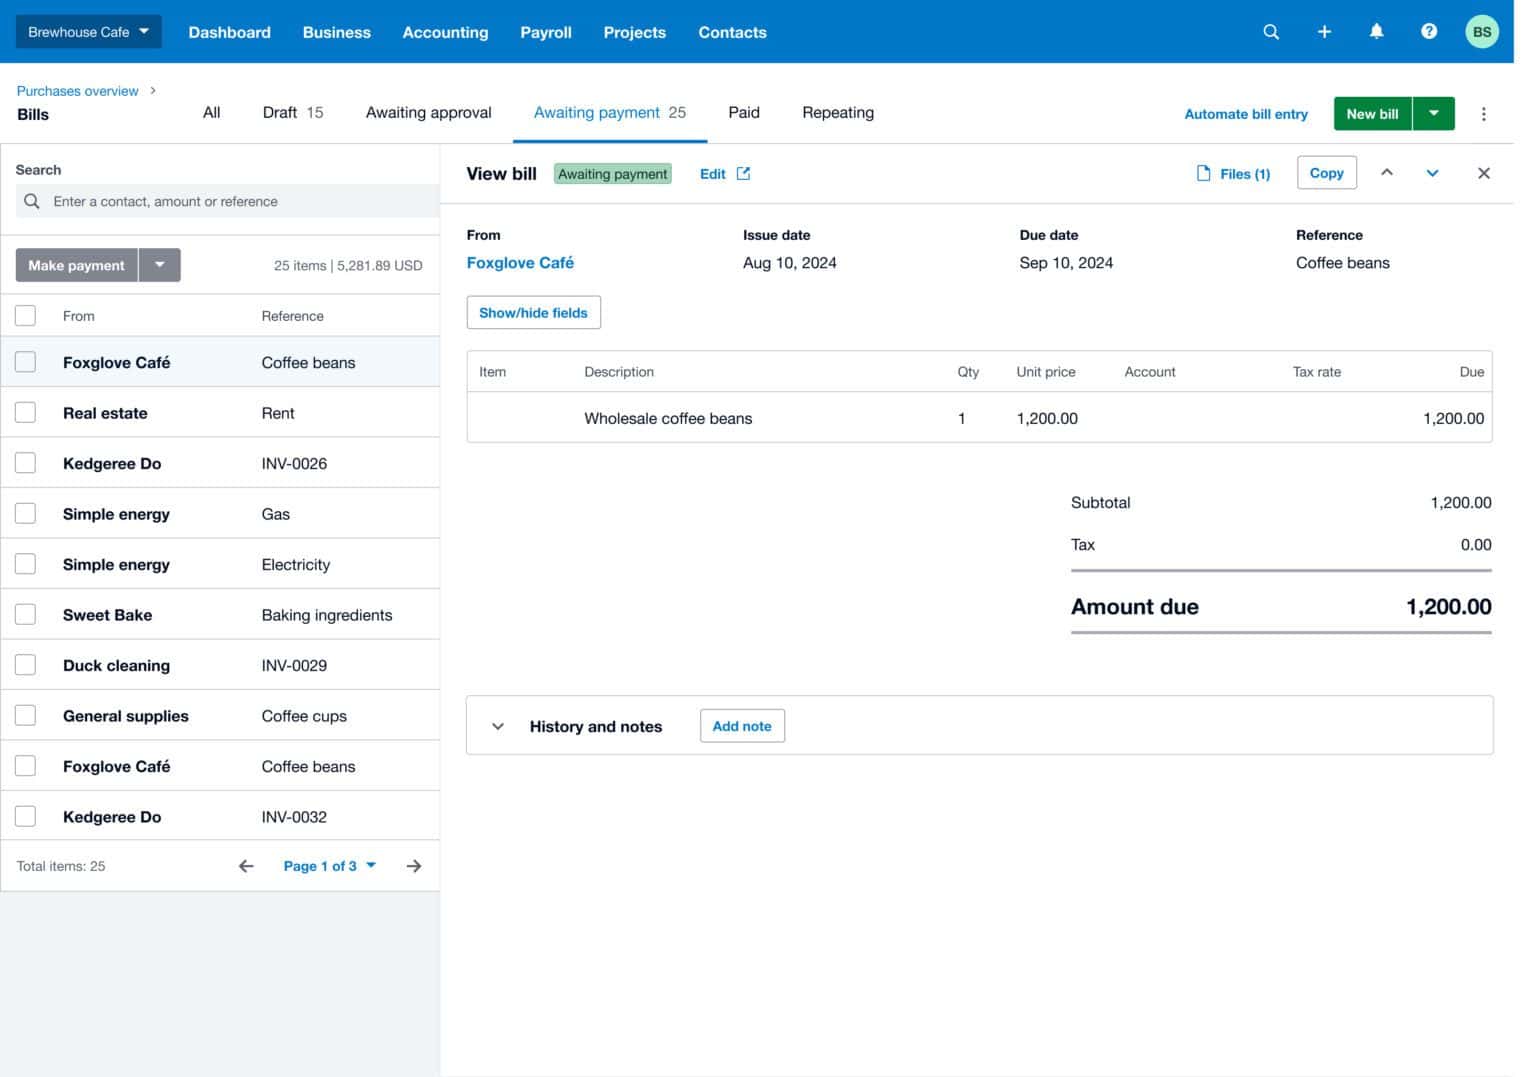Tick the select-all checkbox above the bill list
The width and height of the screenshot is (1536, 1077).
[x=25, y=314]
